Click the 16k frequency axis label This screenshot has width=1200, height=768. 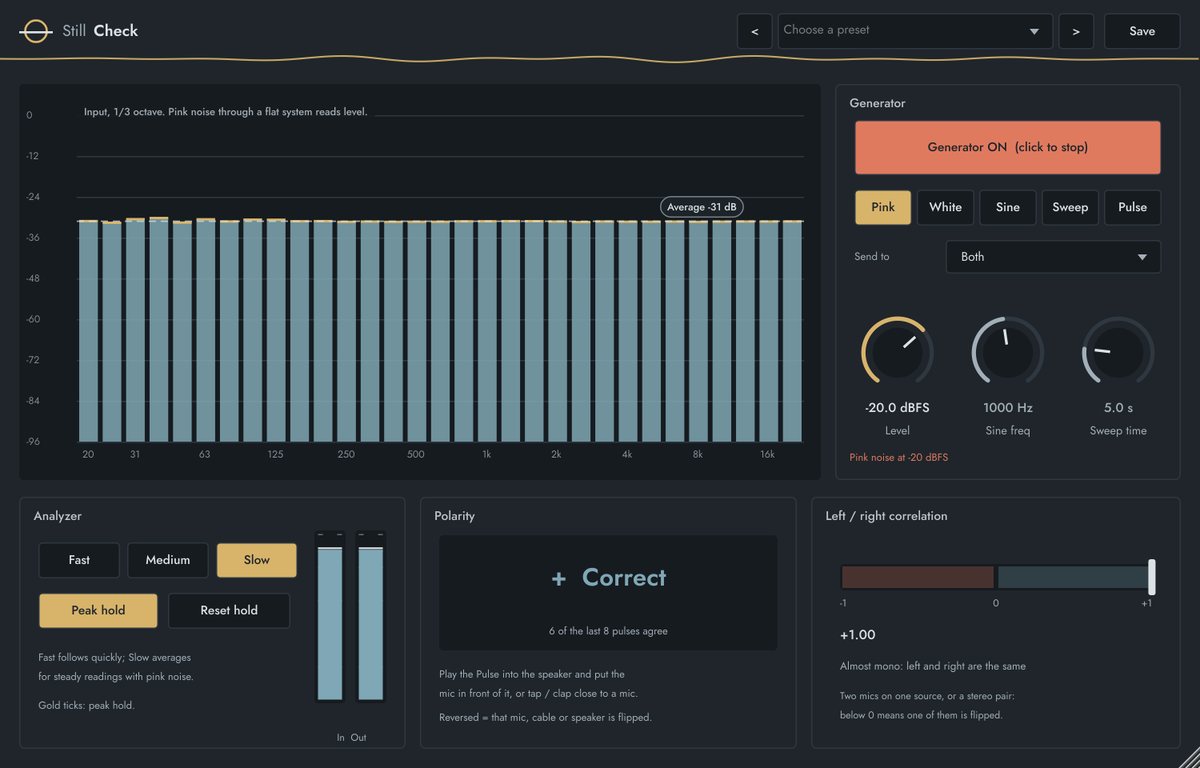coord(767,454)
